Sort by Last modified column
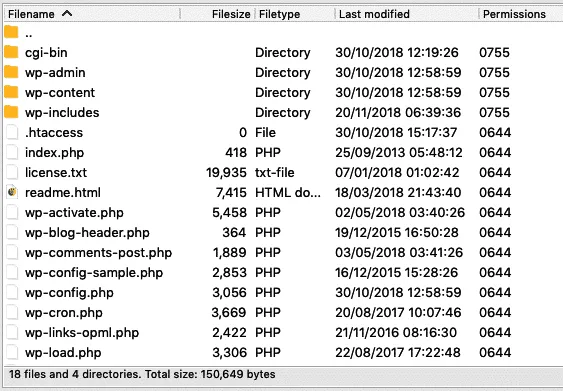563x391 pixels. [x=374, y=14]
